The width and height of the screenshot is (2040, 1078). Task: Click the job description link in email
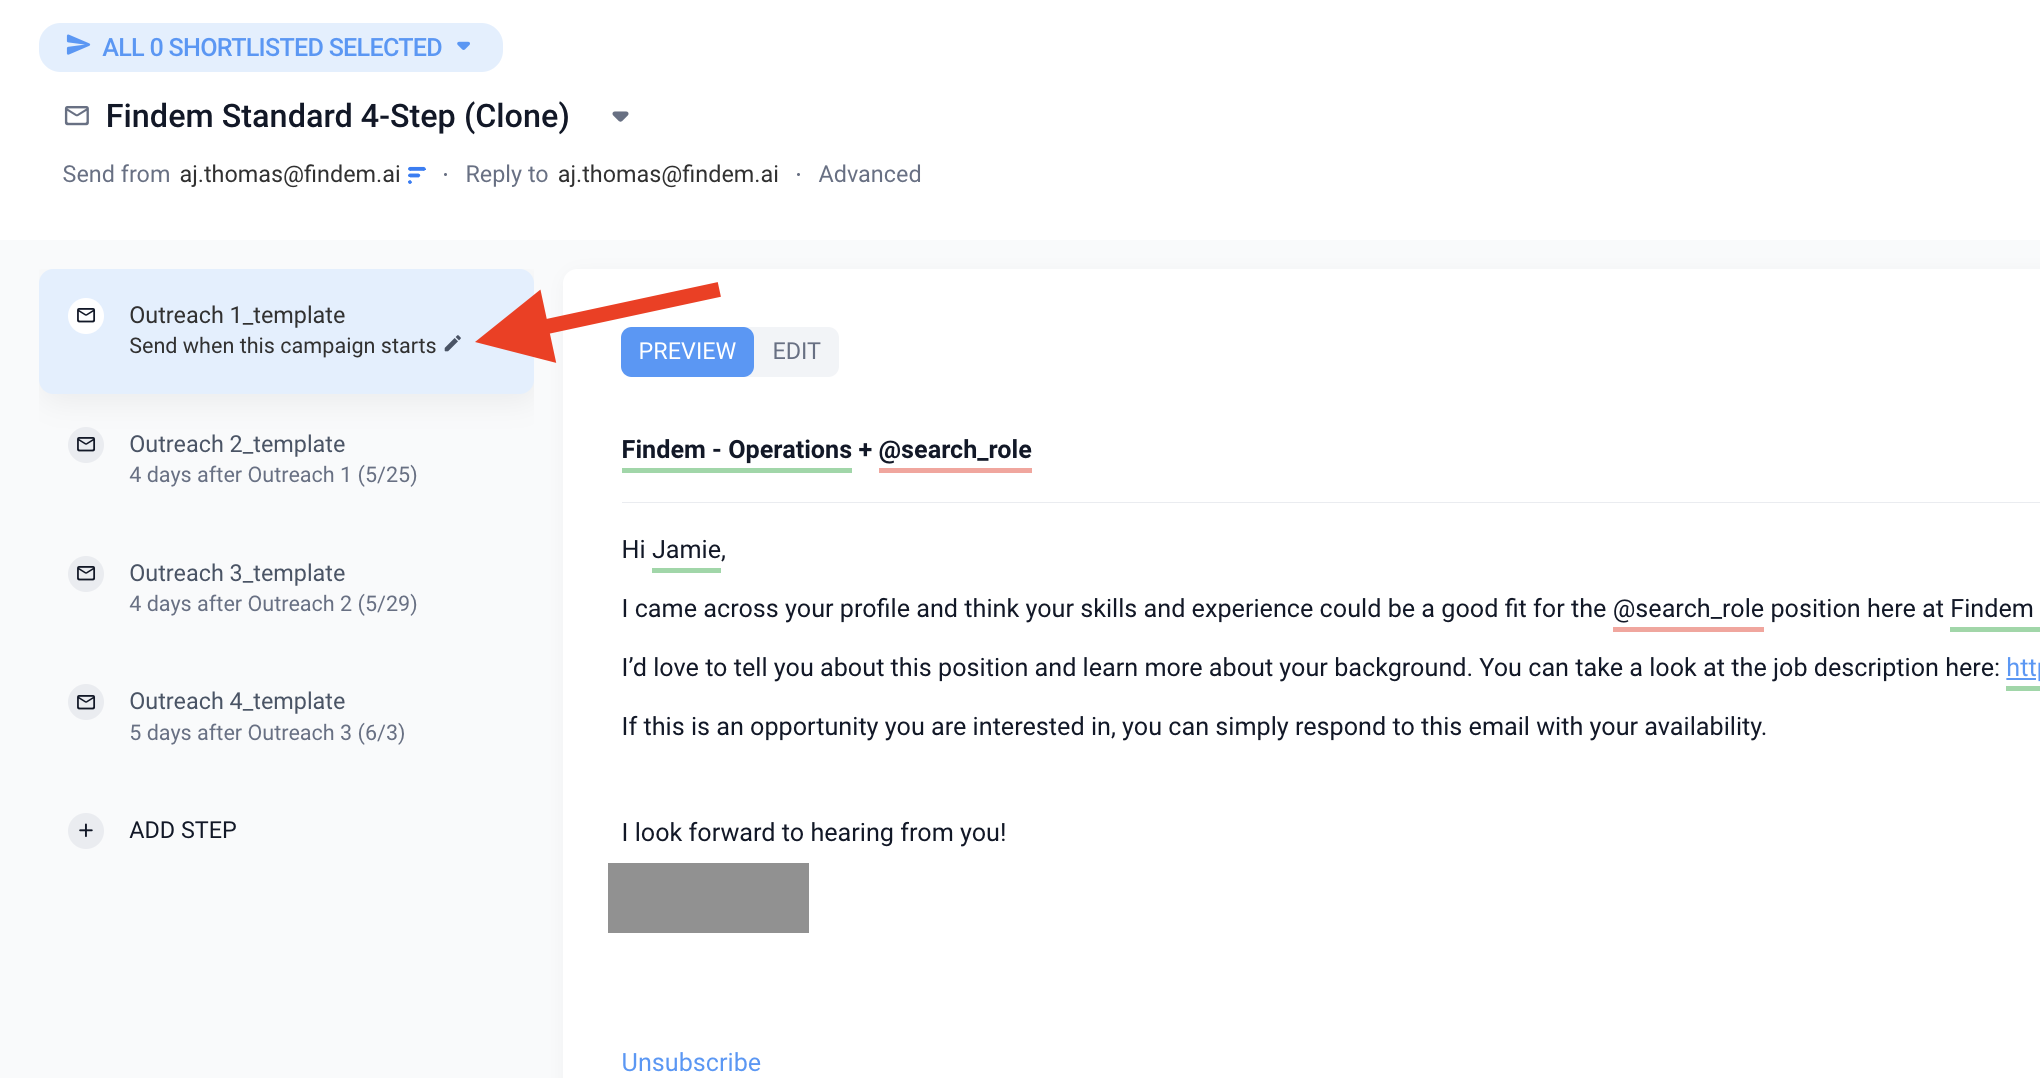[x=2021, y=668]
